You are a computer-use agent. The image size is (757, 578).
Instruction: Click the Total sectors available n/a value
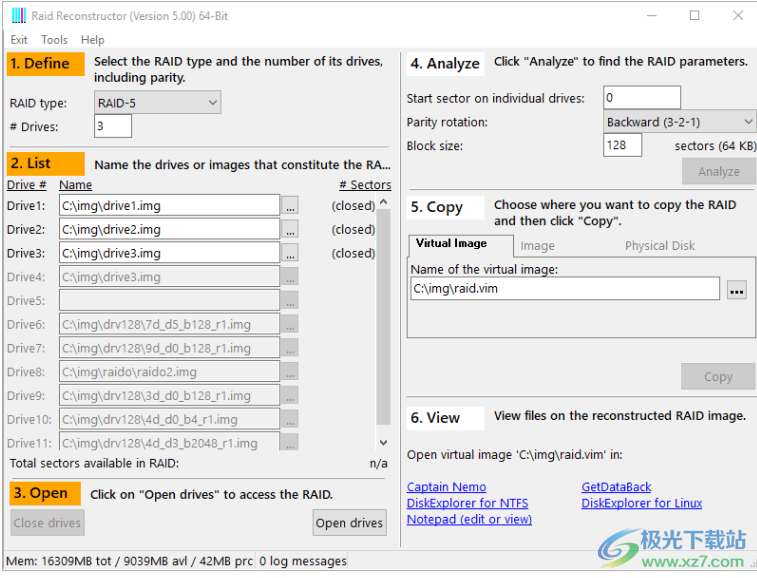click(378, 464)
